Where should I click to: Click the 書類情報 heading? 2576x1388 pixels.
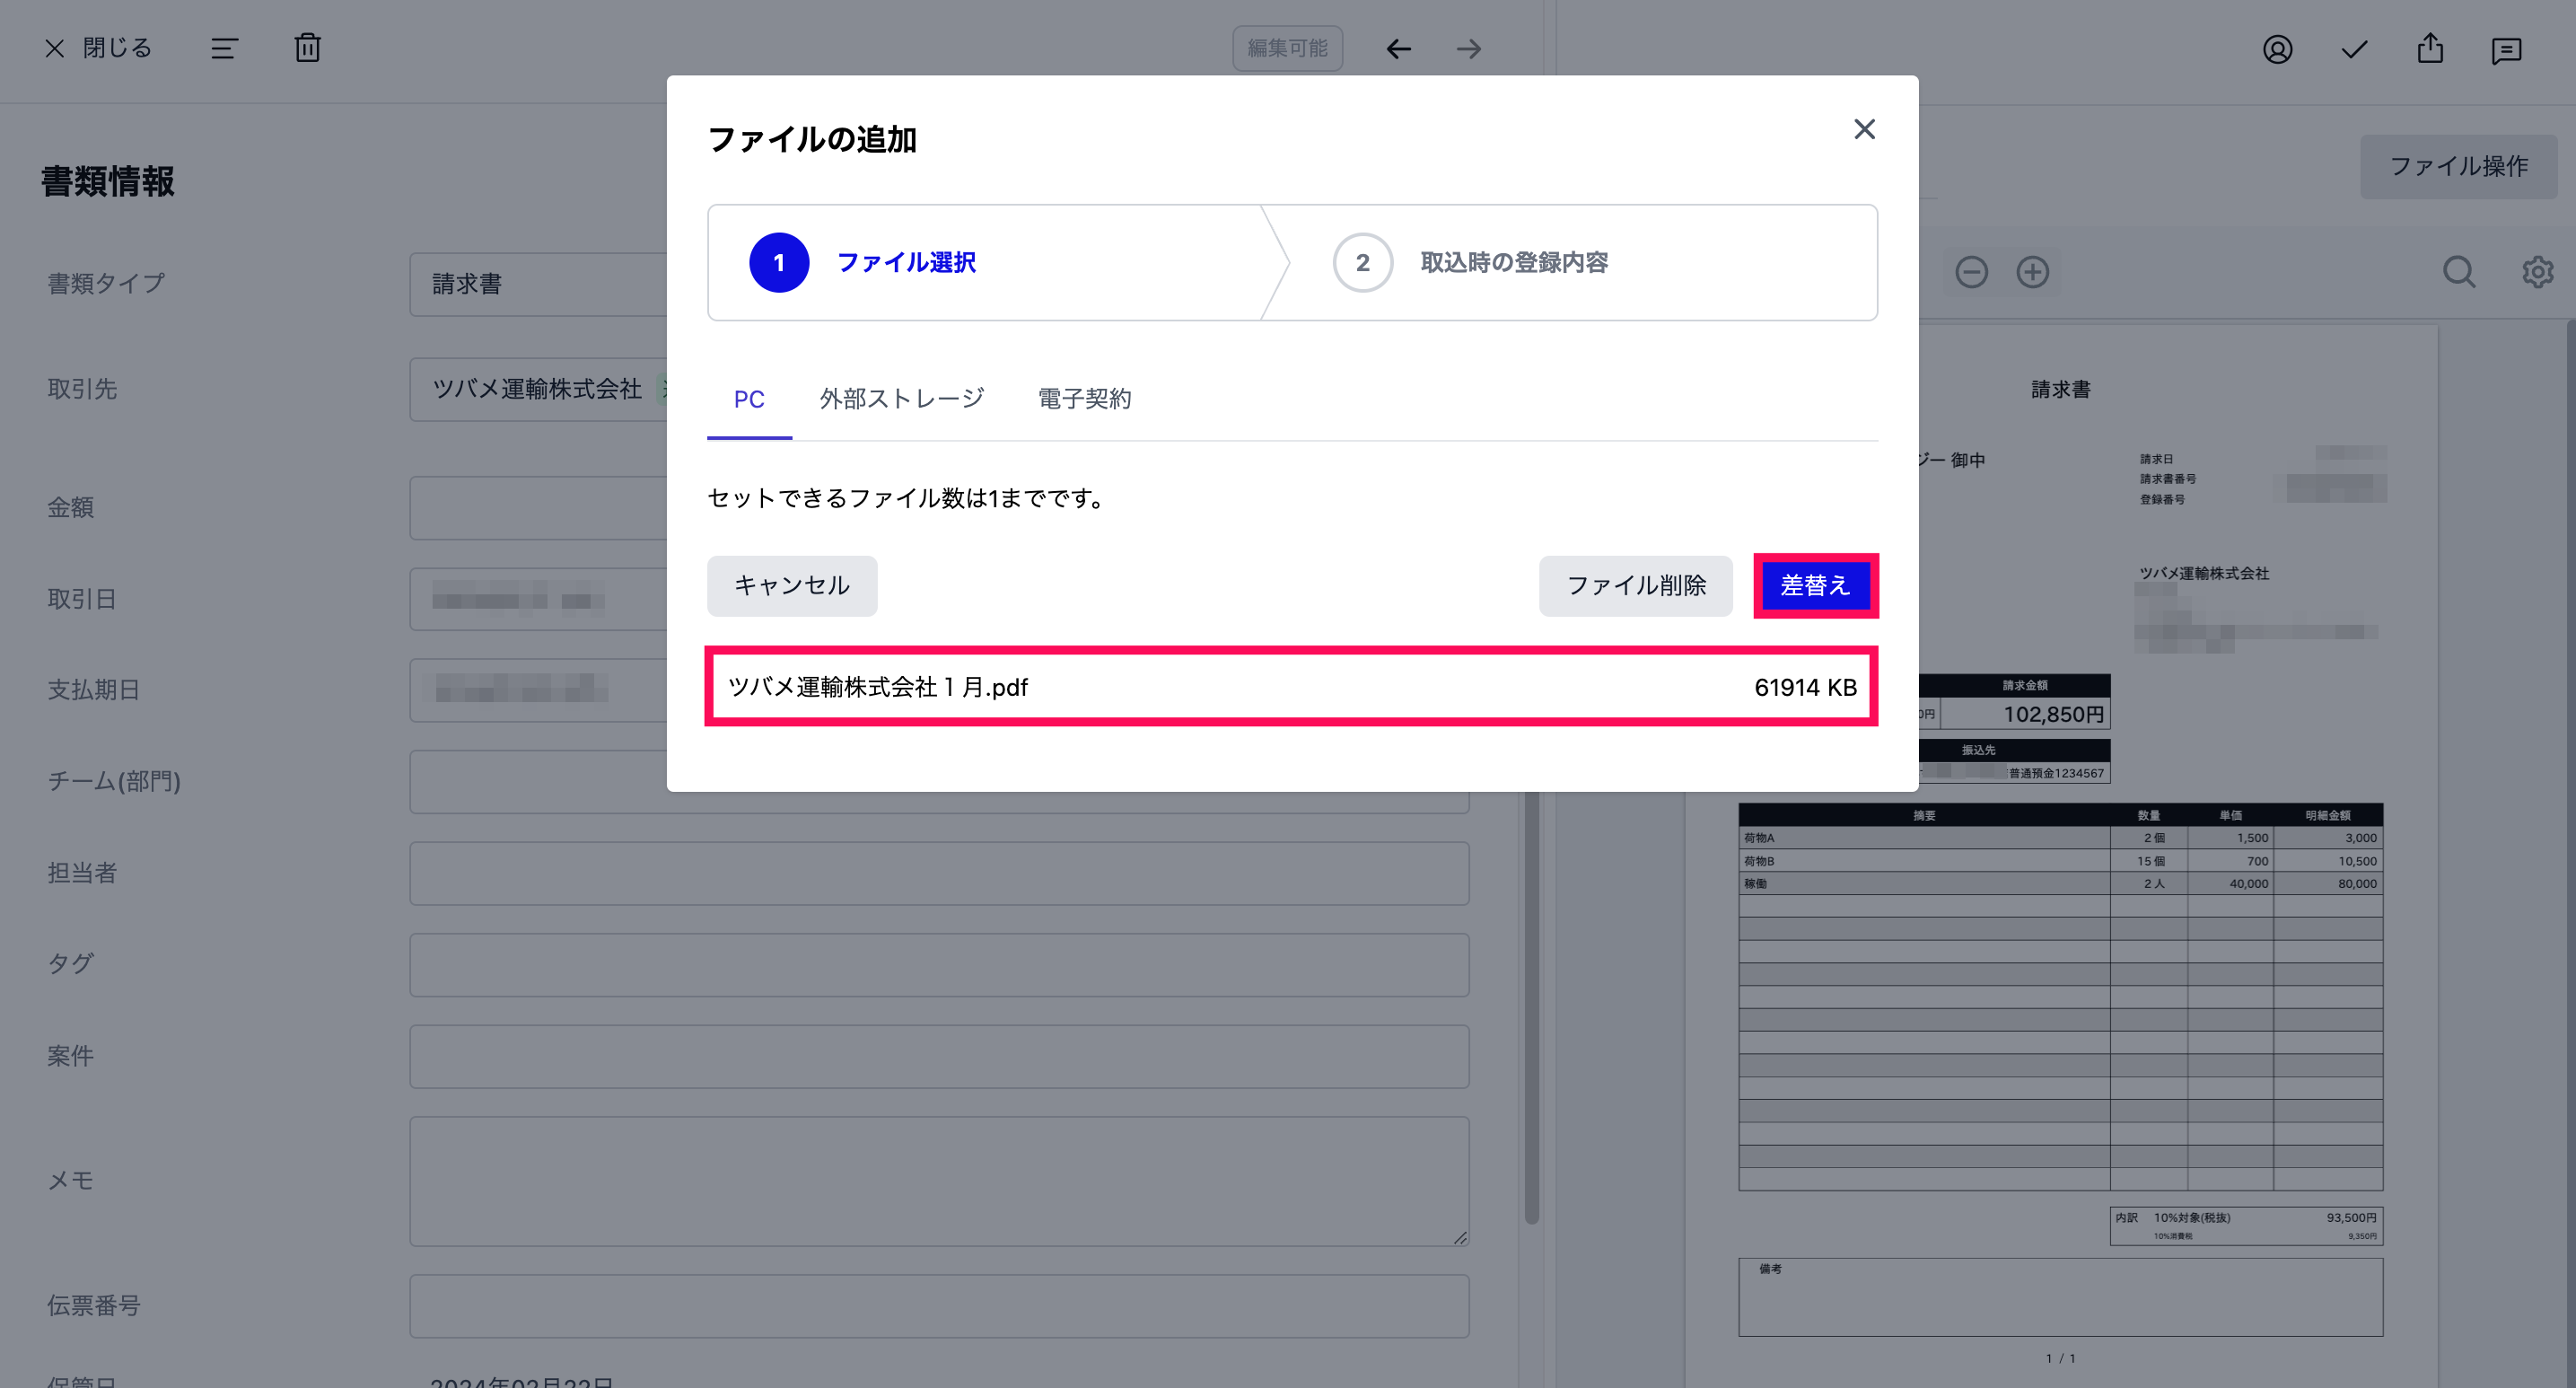click(108, 182)
